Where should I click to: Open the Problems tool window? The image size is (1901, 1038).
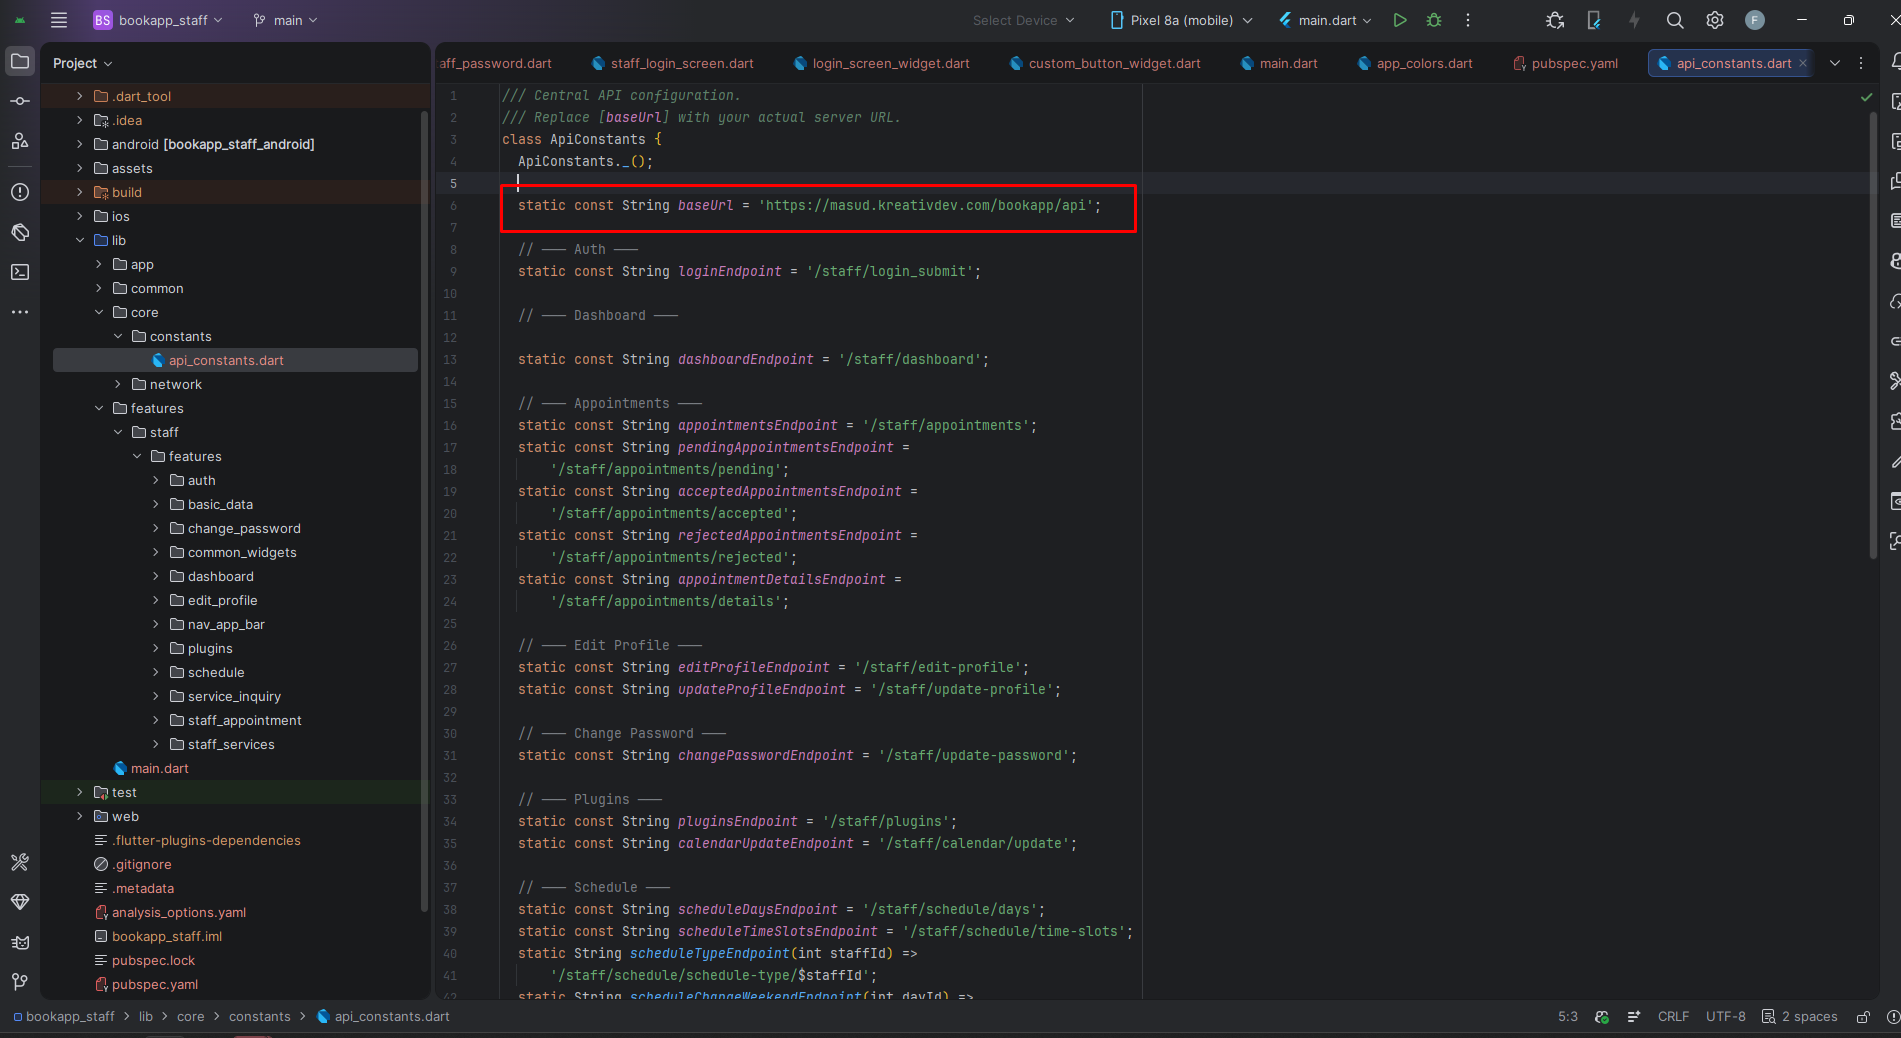(x=20, y=192)
